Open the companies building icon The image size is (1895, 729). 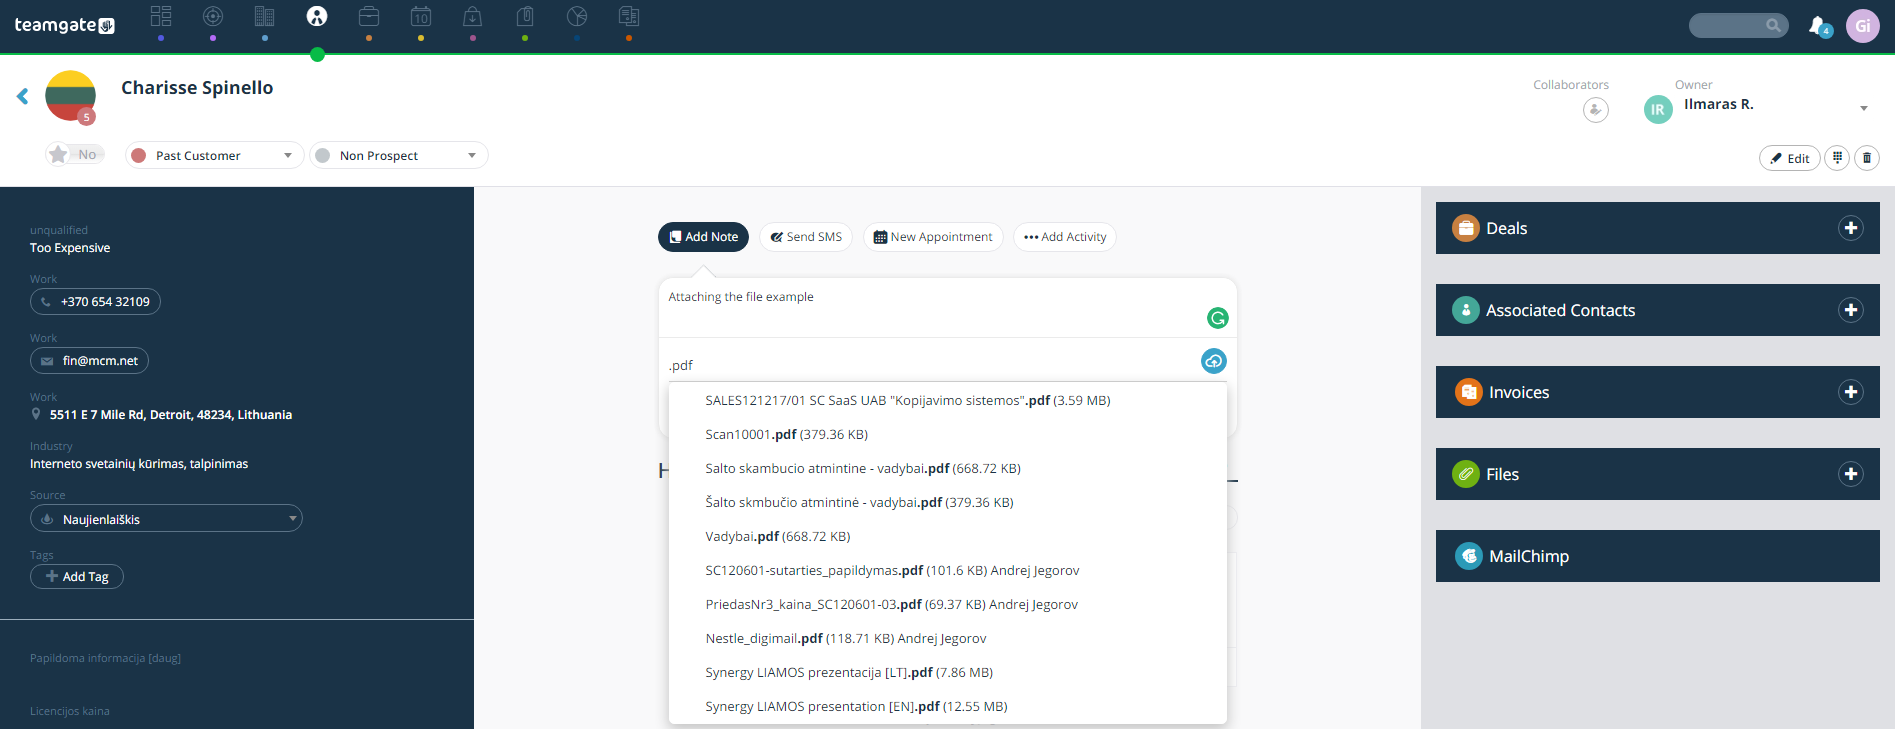click(264, 17)
